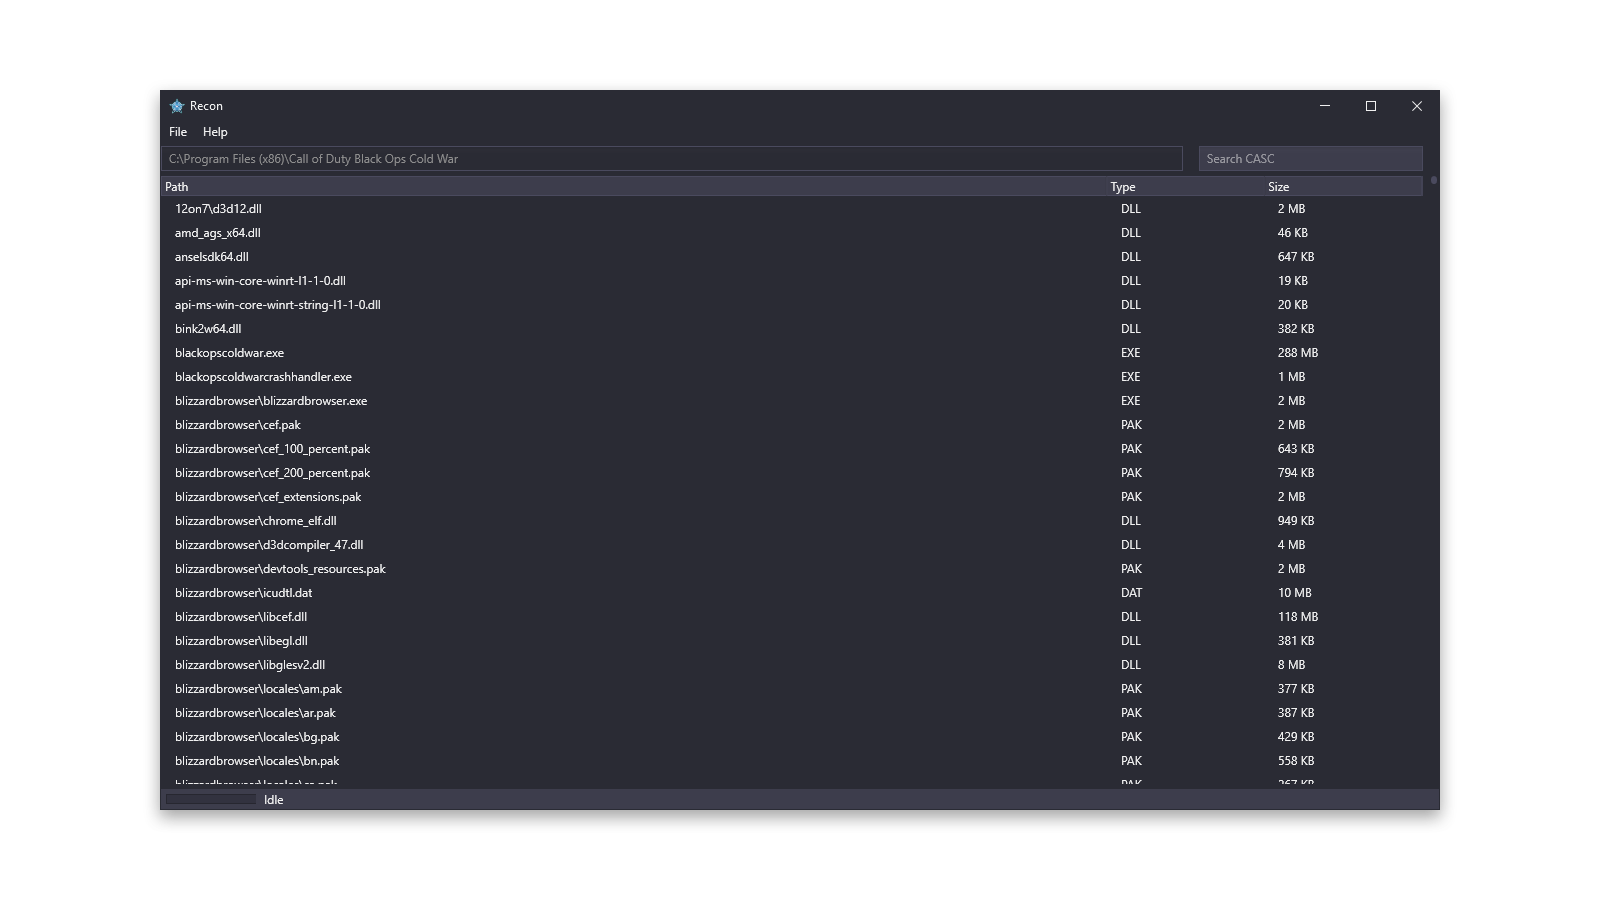1600x900 pixels.
Task: Open the File menu
Action: 178,132
